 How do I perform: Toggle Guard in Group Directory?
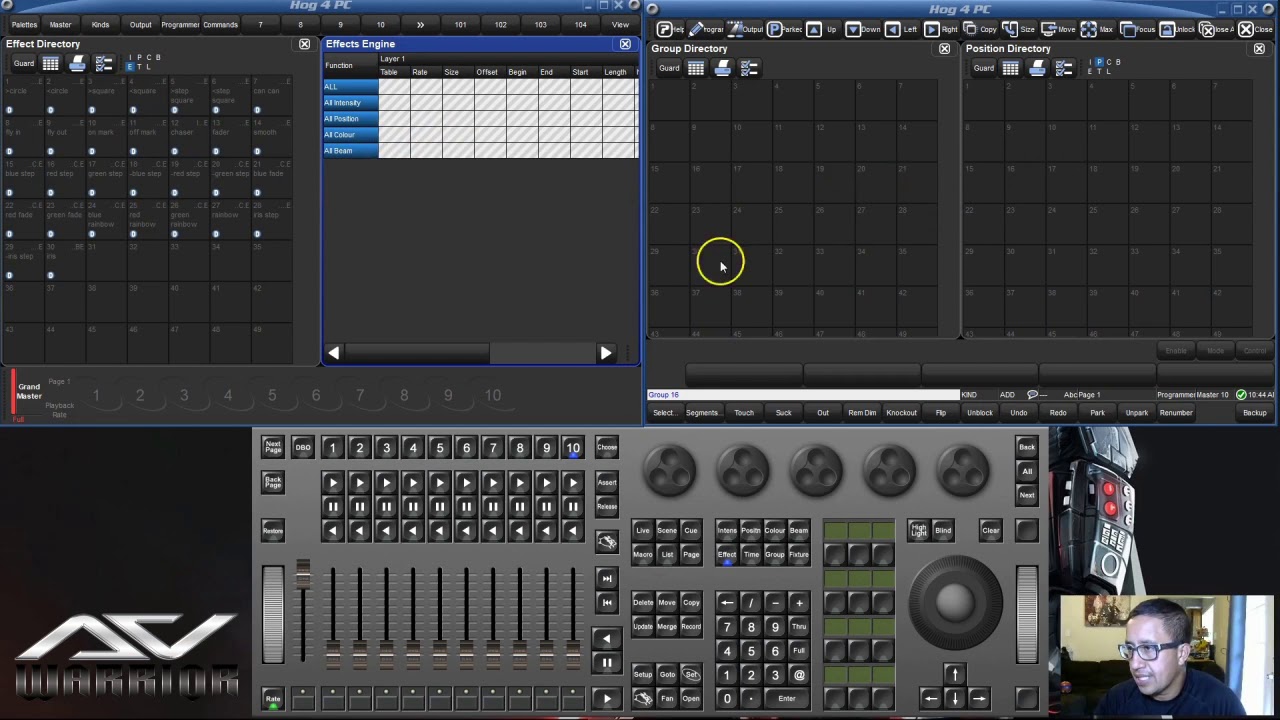tap(669, 68)
